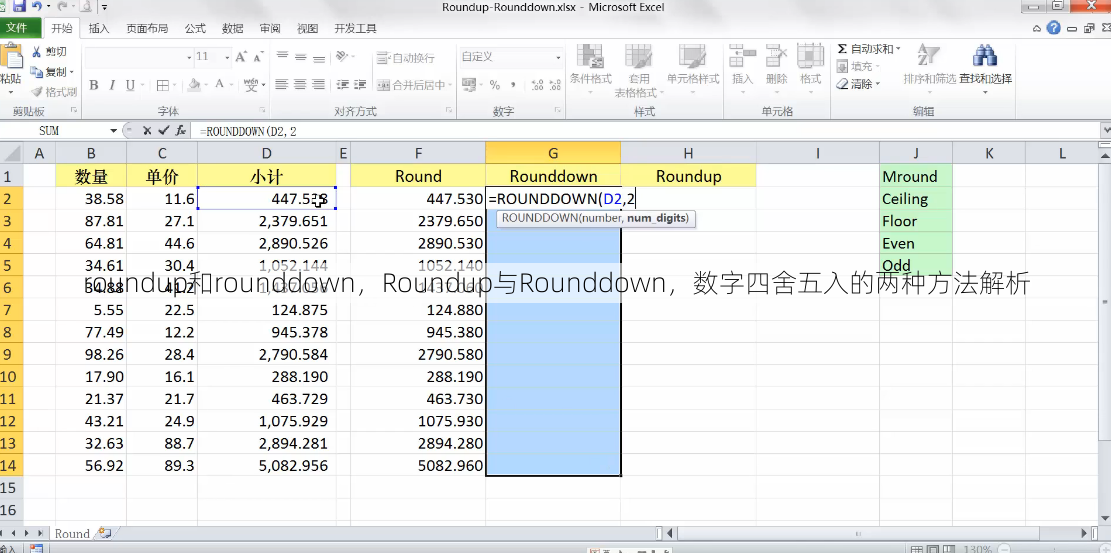
Task: Toggle Italic formatting
Action: (112, 85)
